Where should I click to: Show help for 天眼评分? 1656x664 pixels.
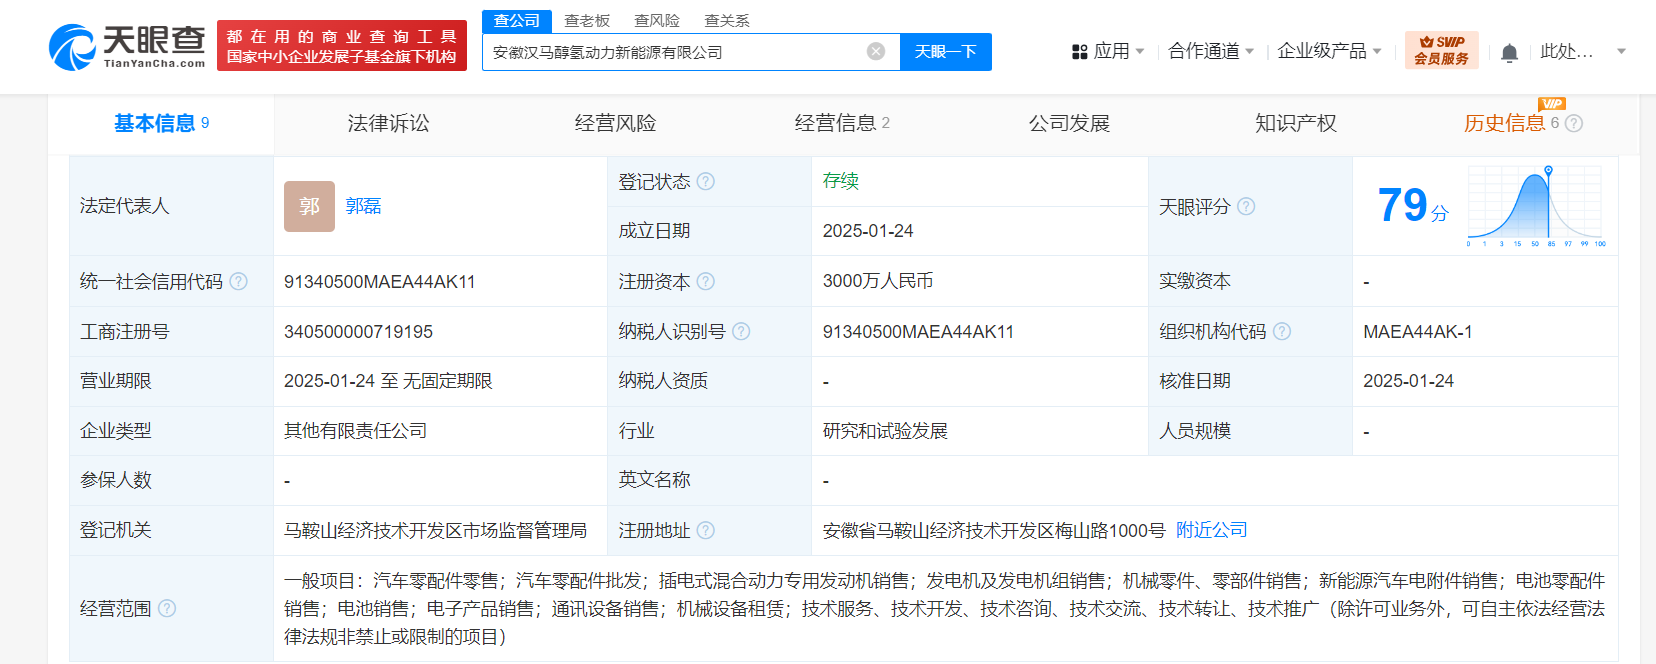pos(1246,206)
